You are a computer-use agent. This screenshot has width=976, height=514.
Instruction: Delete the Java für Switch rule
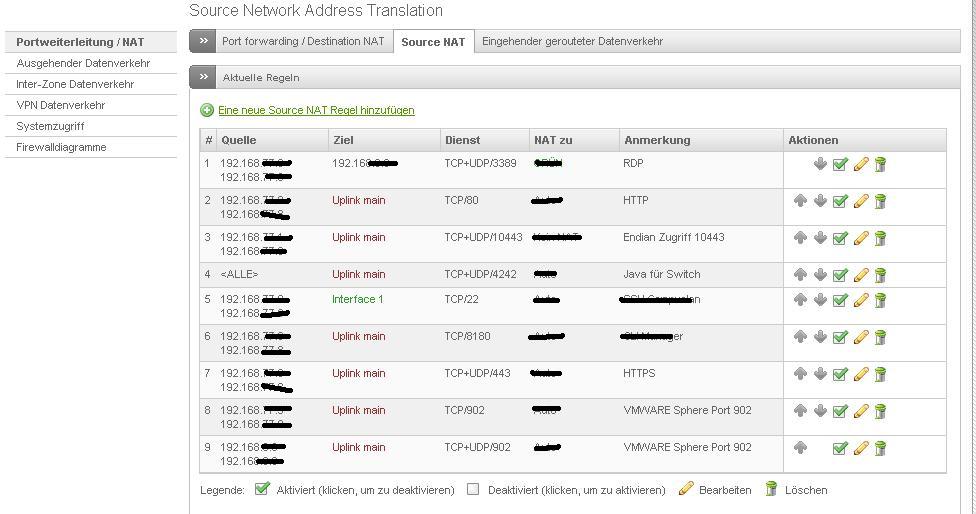[x=880, y=274]
